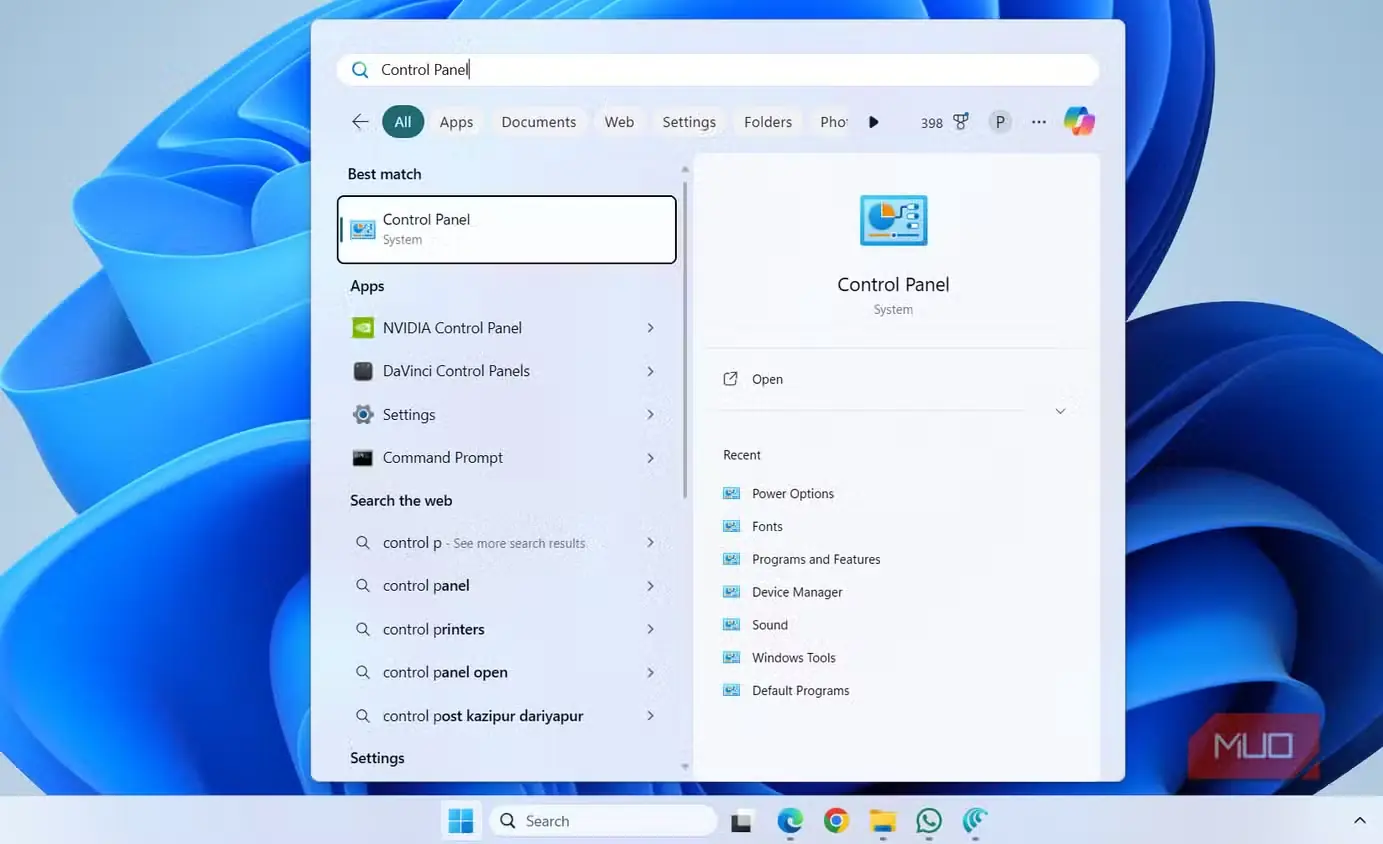Click the search field containing 'Control Panel'

[x=718, y=70]
